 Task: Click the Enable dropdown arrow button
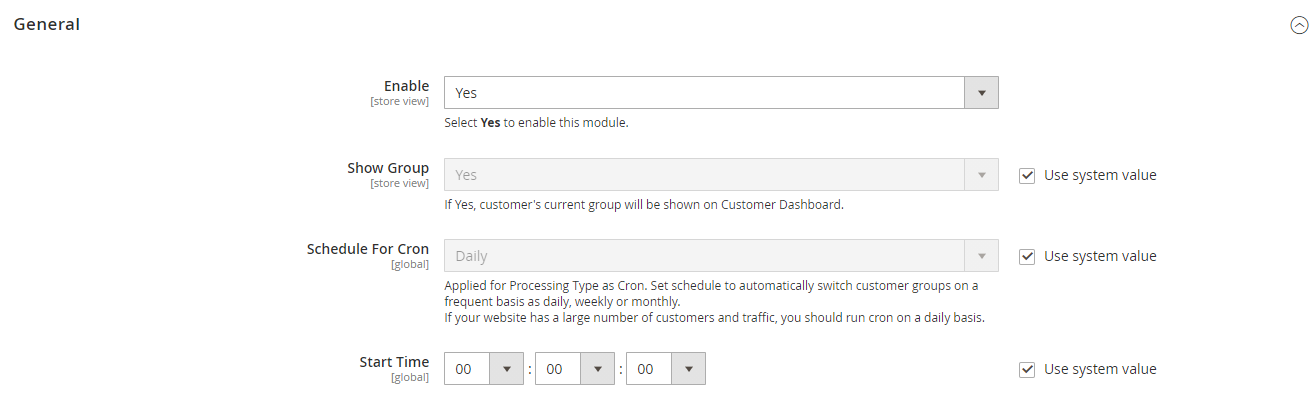(981, 93)
